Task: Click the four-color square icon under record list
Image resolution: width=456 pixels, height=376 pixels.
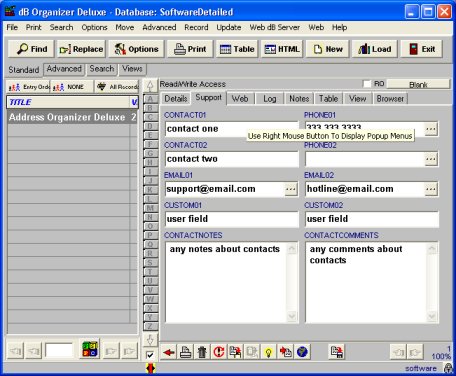Action: (90, 349)
